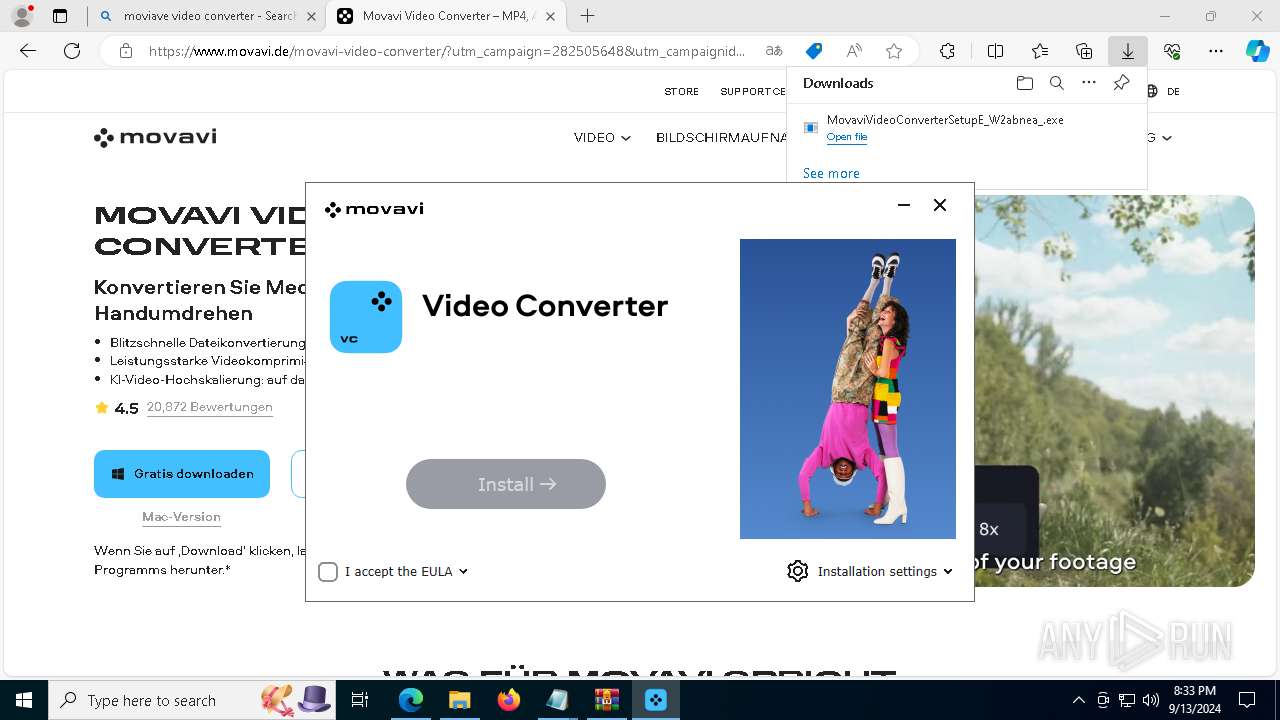
Task: Open a new browser tab
Action: pyautogui.click(x=587, y=16)
